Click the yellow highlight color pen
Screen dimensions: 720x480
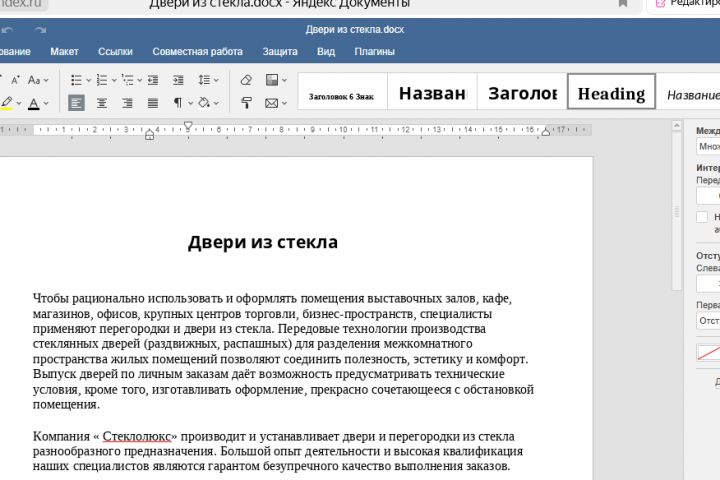(x=6, y=103)
